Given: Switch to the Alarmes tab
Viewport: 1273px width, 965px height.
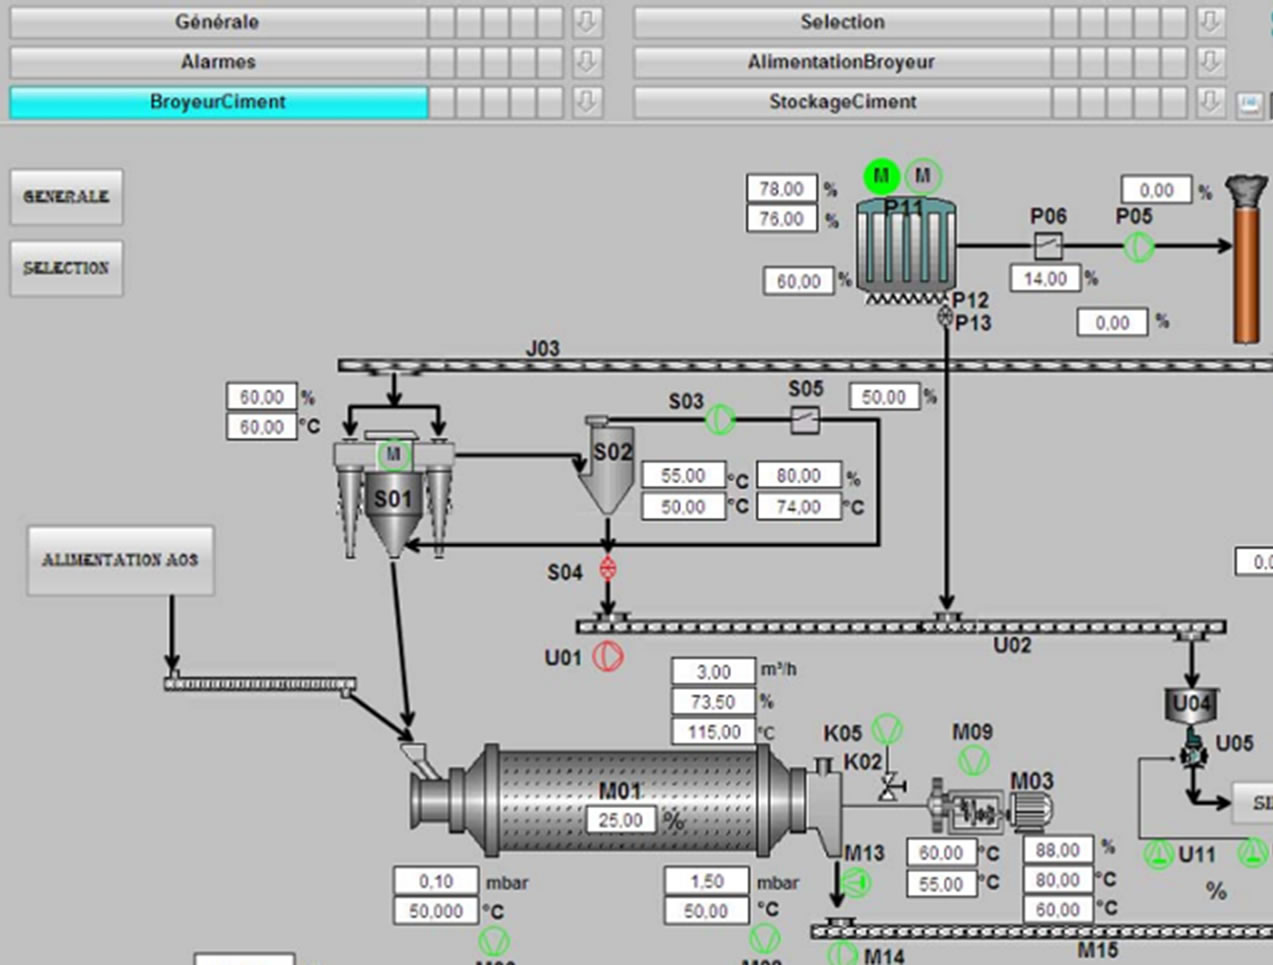Looking at the screenshot, I should pos(218,62).
